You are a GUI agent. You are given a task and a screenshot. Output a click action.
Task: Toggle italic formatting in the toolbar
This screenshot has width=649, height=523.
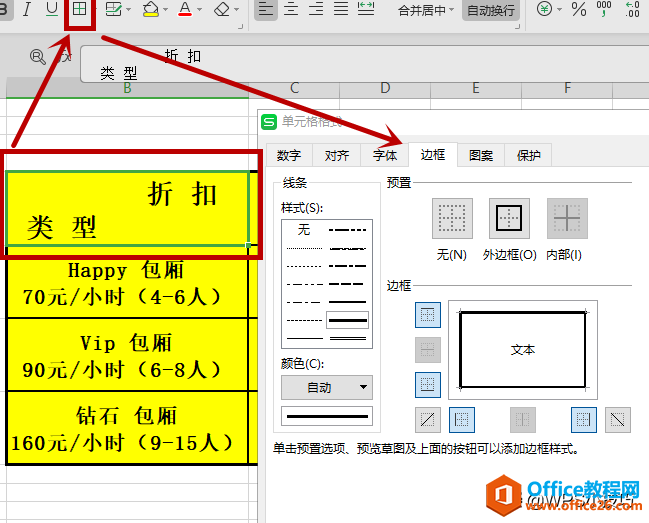27,9
